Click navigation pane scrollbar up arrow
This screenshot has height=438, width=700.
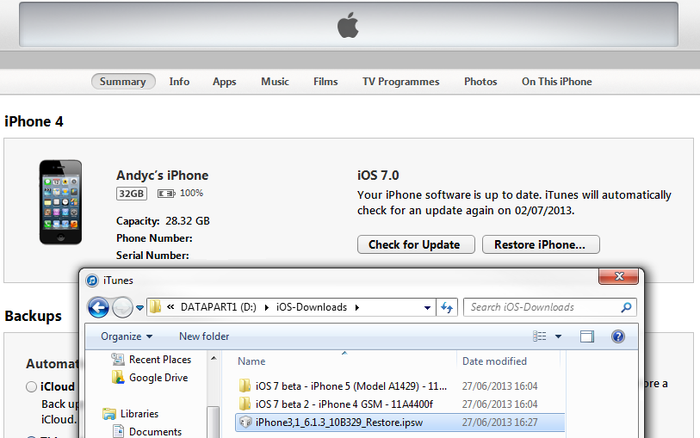click(x=214, y=358)
